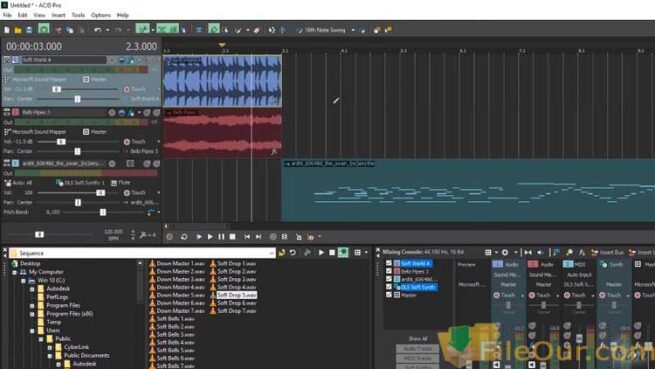Screen dimensions: 655x369
Task: Solo the Bells Pipes 3 track
Action: (157, 112)
